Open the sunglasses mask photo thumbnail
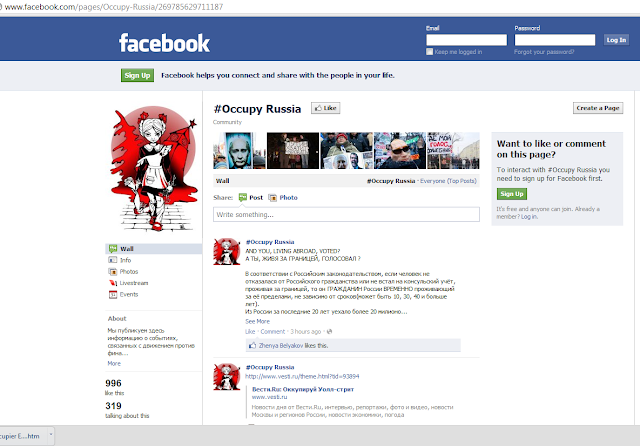This screenshot has width=640, height=446. pyautogui.click(x=400, y=151)
